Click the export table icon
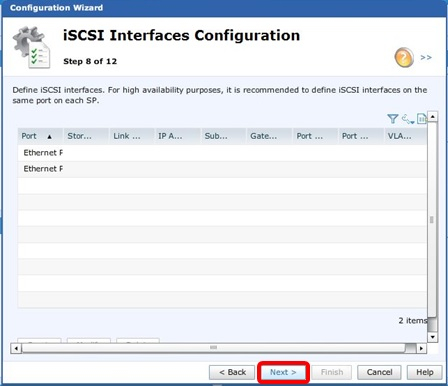 tap(422, 119)
